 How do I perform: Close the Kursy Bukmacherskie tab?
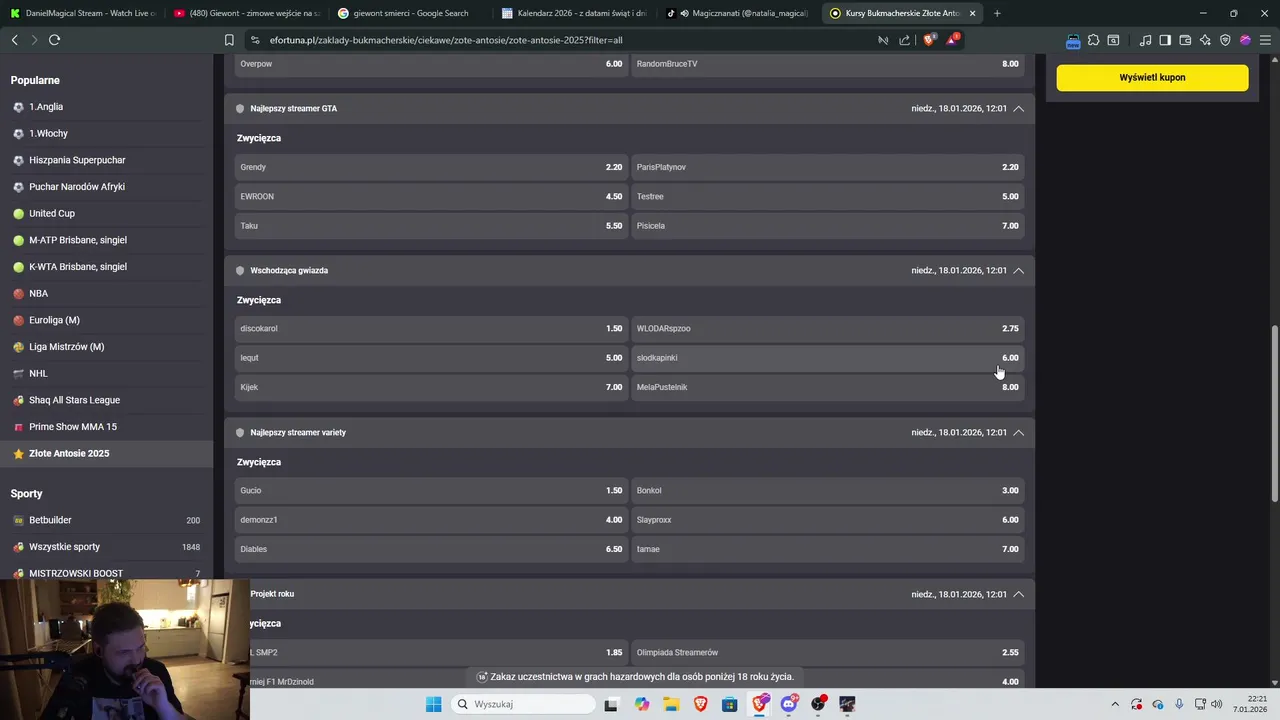click(972, 13)
